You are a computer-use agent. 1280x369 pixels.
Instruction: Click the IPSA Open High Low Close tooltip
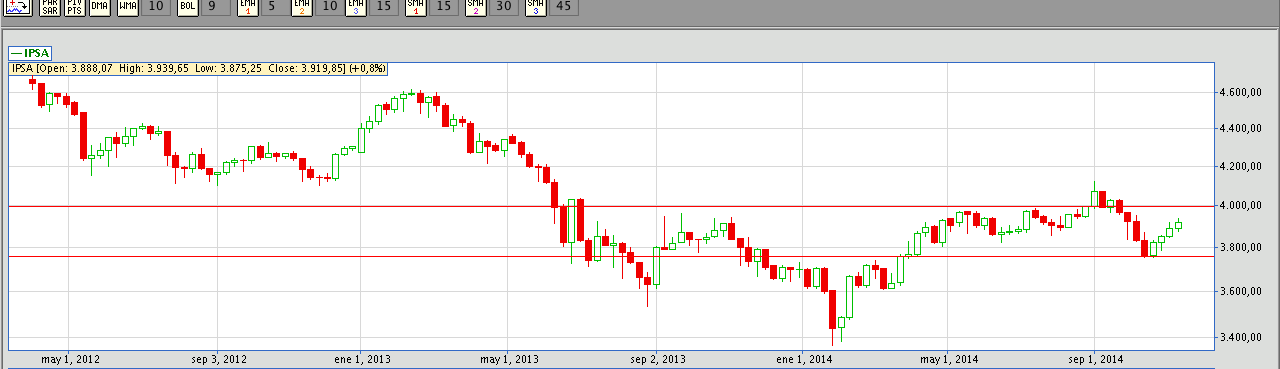point(198,68)
